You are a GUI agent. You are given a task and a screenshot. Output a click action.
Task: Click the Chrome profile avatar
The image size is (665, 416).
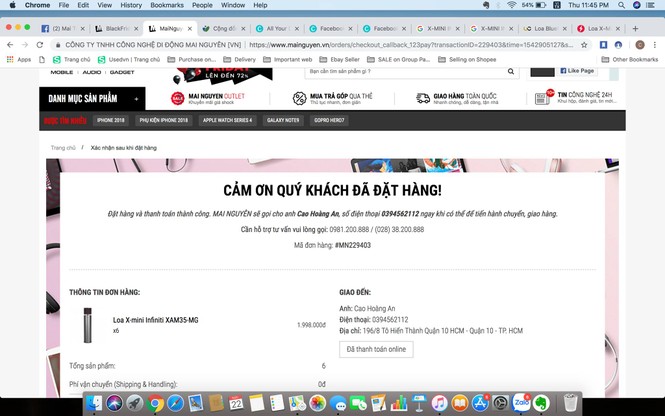[640, 45]
